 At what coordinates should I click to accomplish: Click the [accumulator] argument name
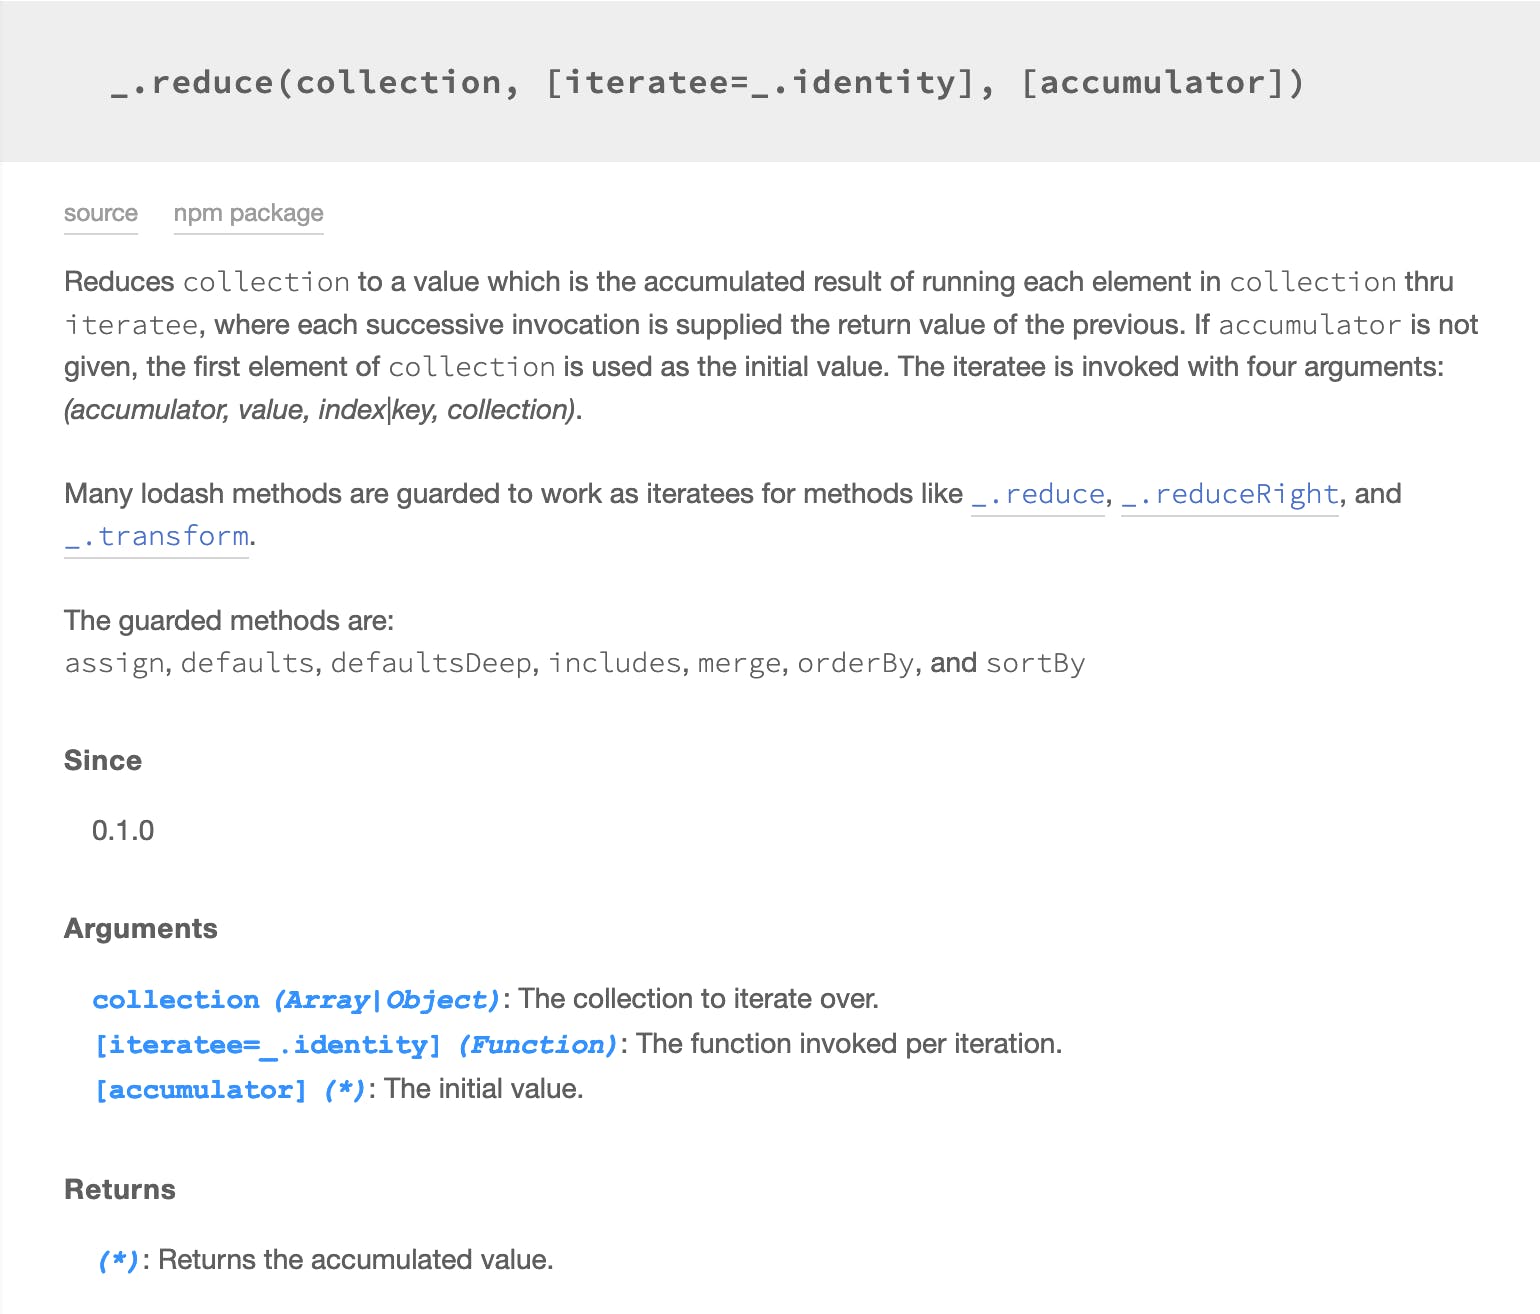point(201,1089)
